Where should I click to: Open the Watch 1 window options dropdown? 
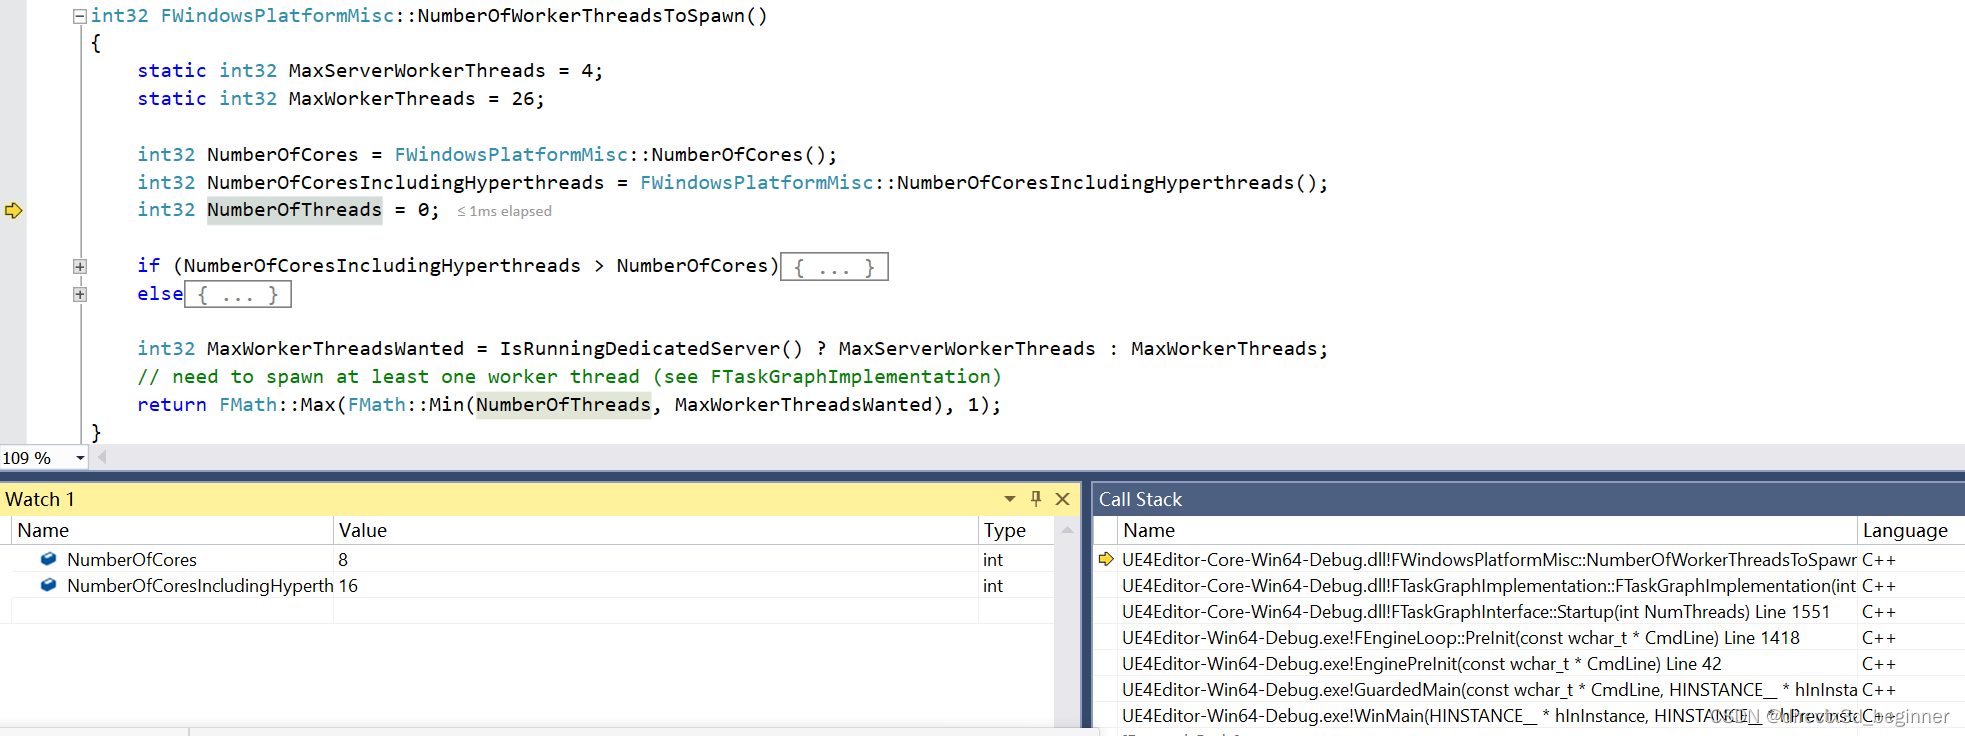1010,499
